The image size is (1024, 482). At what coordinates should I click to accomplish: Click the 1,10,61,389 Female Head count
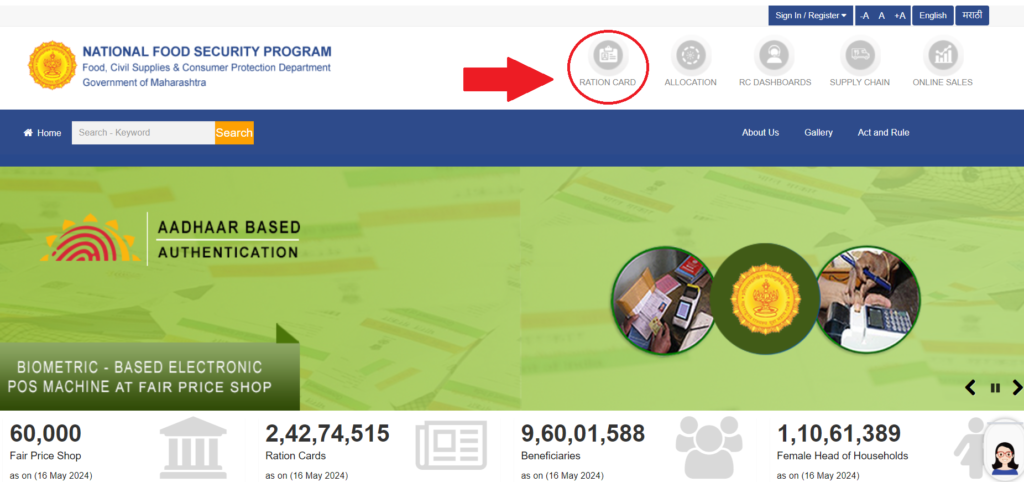pos(839,433)
